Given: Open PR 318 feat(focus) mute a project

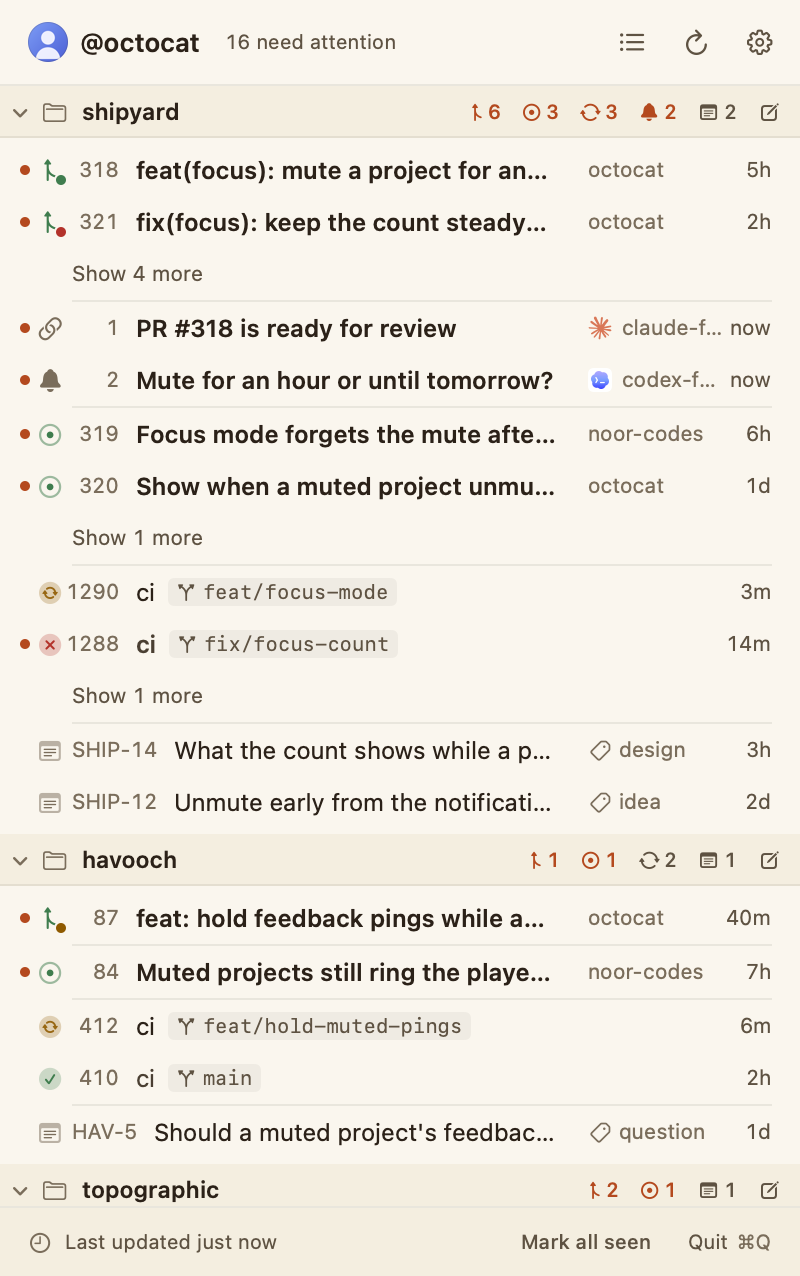Looking at the screenshot, I should [400, 170].
